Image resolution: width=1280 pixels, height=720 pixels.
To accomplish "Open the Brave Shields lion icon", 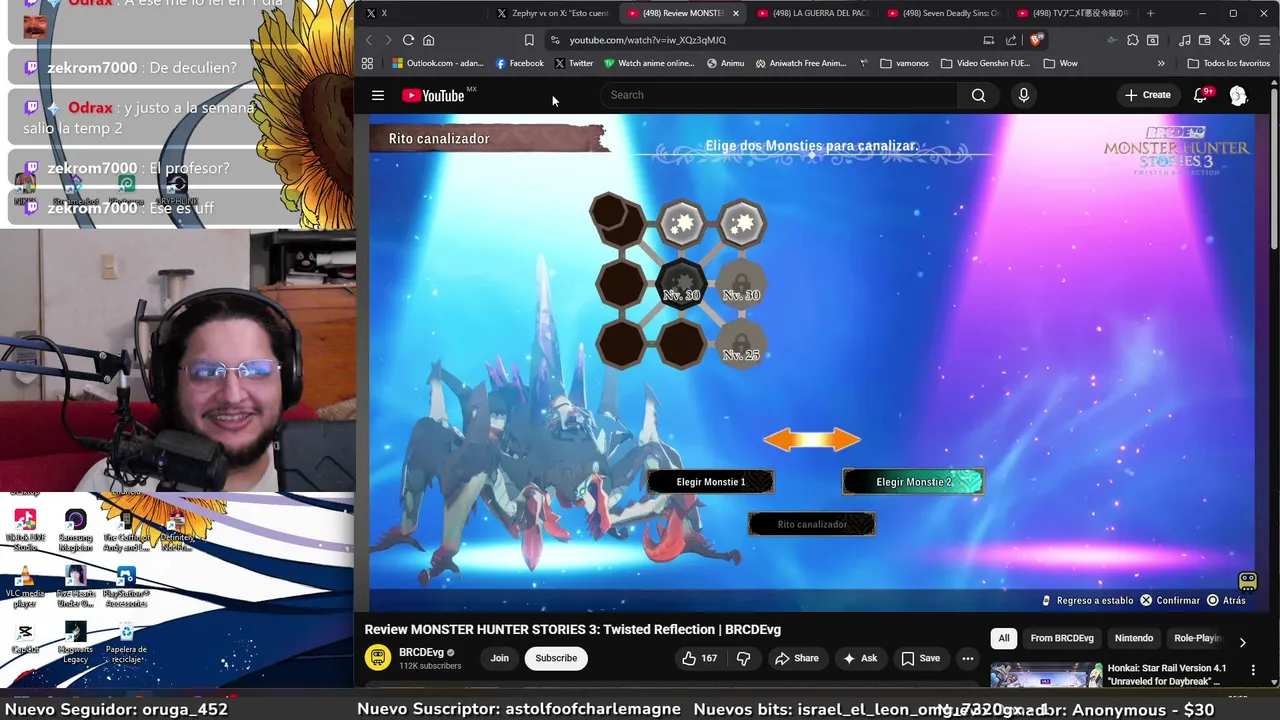I will (1036, 40).
